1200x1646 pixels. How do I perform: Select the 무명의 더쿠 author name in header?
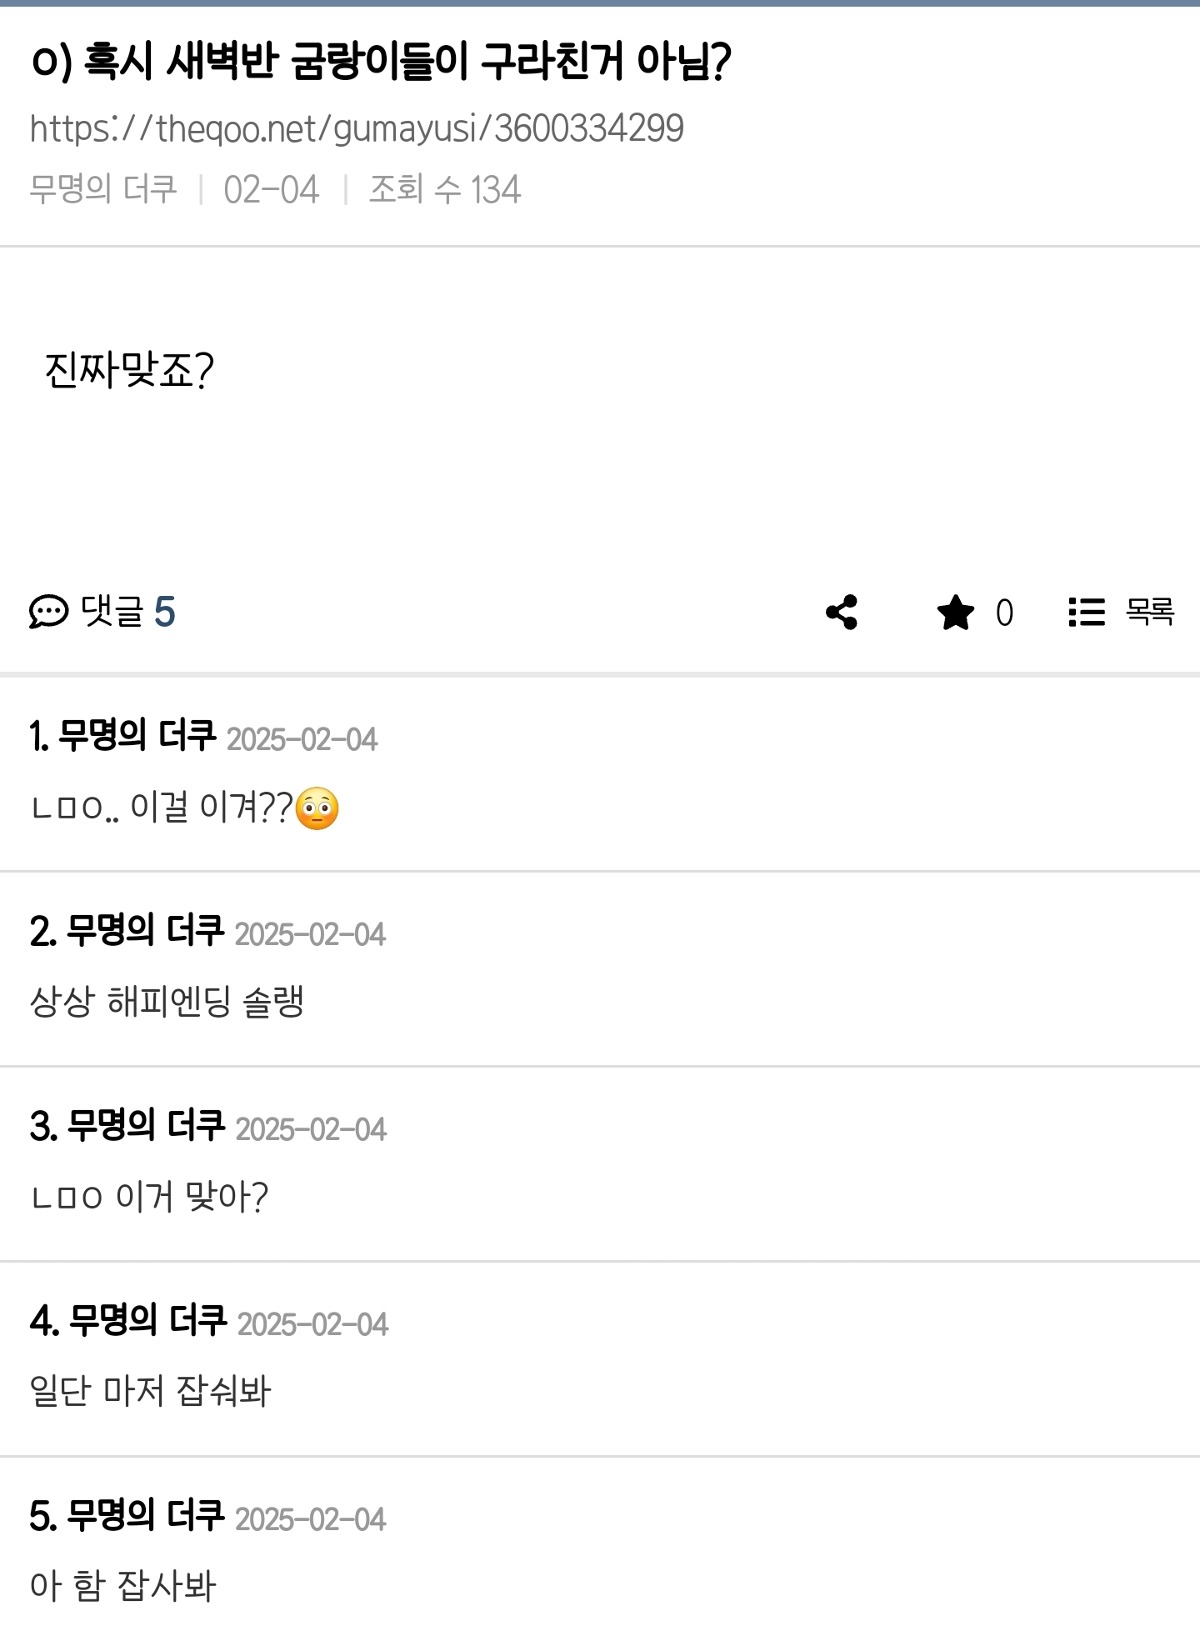[103, 189]
